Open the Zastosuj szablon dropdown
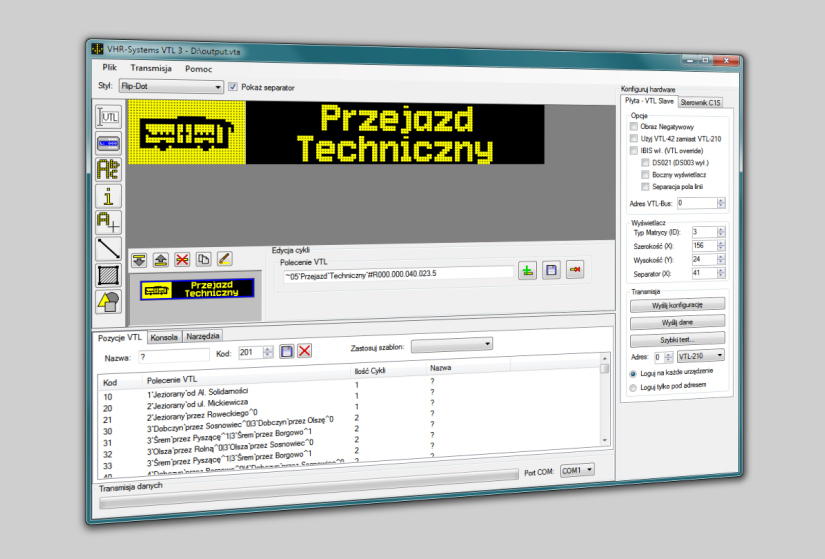Image resolution: width=825 pixels, height=559 pixels. pyautogui.click(x=452, y=345)
